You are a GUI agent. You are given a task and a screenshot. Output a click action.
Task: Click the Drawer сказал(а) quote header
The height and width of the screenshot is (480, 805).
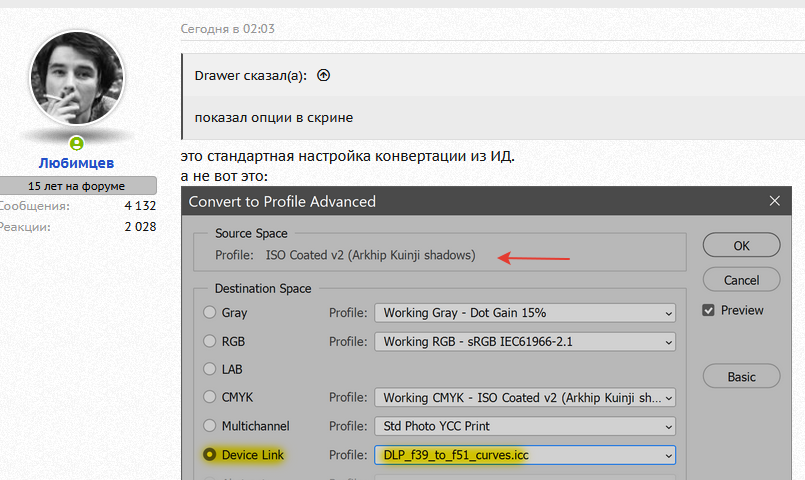coord(251,76)
